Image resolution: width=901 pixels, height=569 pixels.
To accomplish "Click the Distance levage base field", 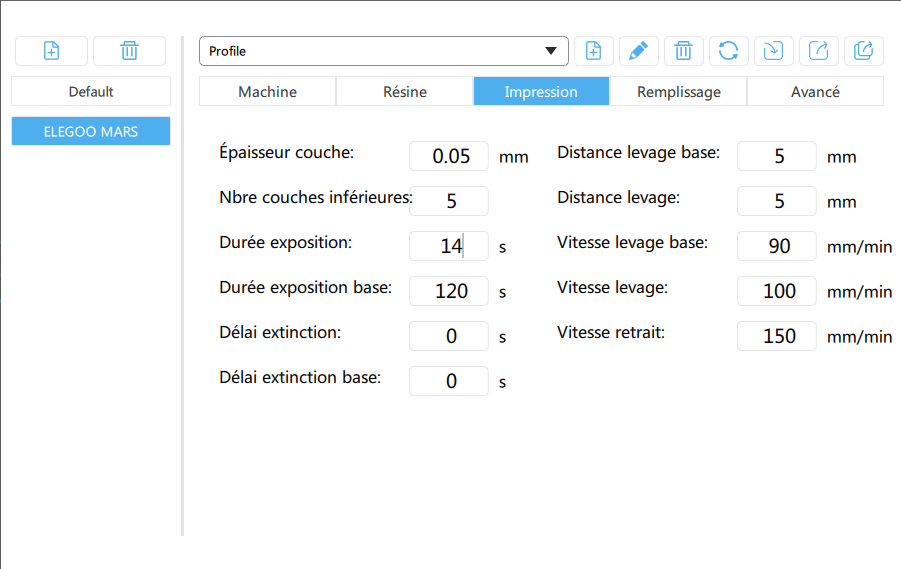I will [x=777, y=156].
